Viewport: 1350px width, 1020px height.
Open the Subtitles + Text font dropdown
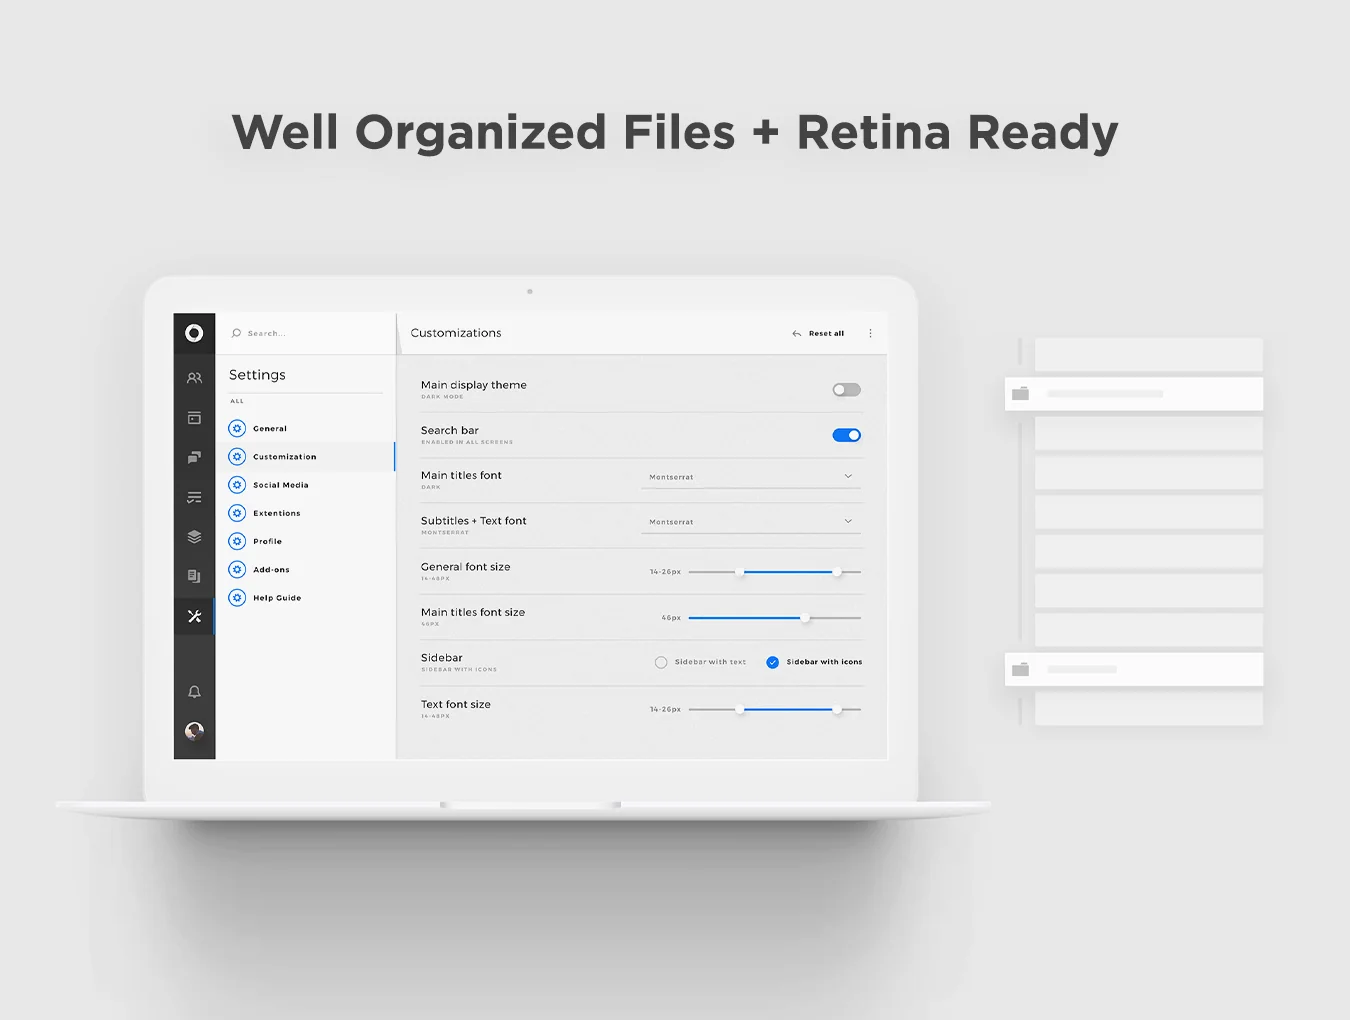point(751,522)
